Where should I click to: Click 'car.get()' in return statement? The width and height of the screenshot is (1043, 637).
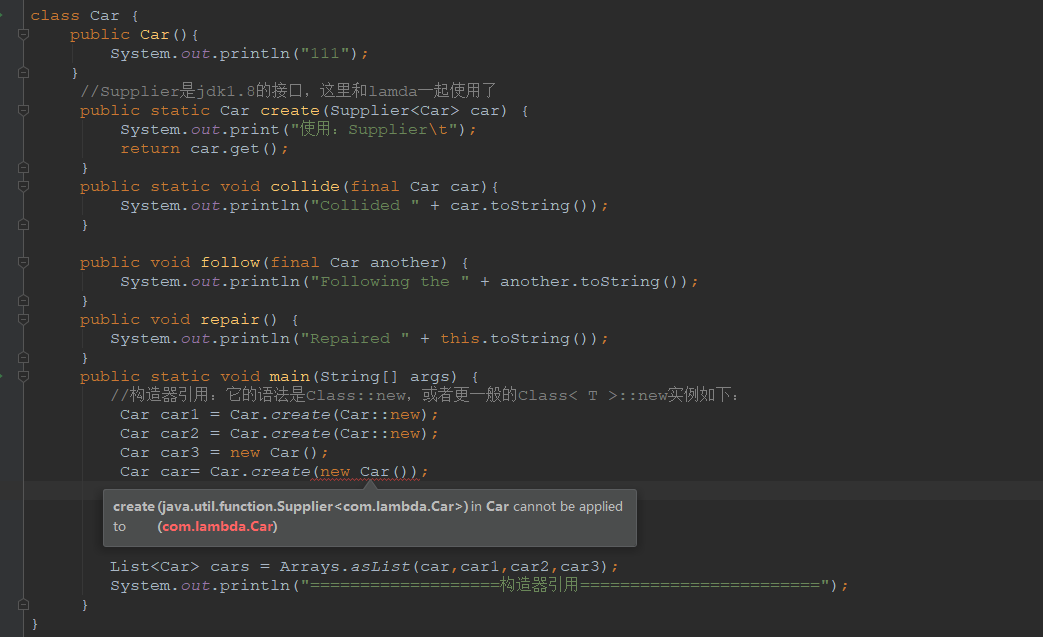[x=233, y=149]
